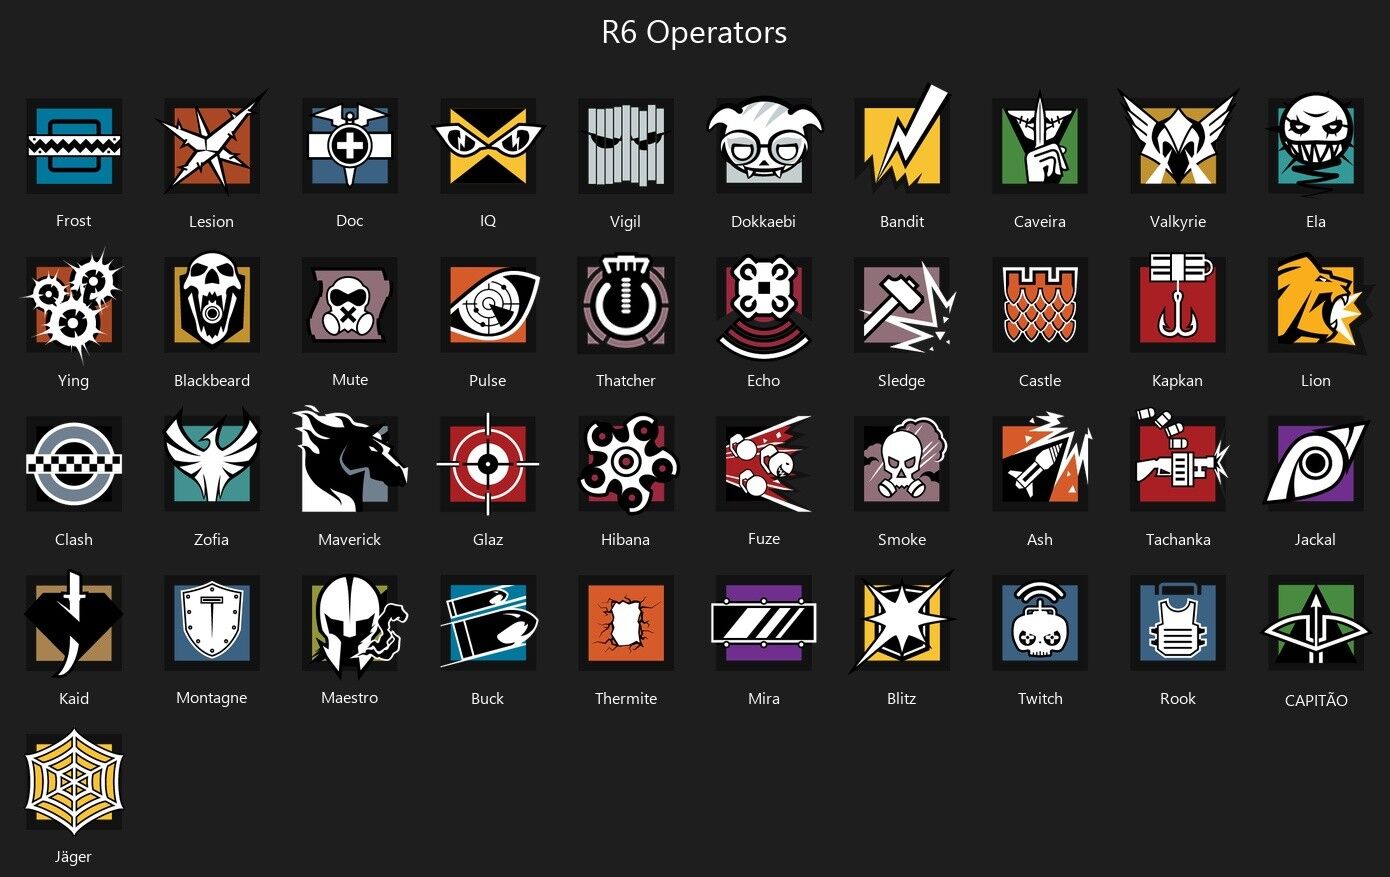
Task: Select the Frost operator icon
Action: [x=74, y=146]
